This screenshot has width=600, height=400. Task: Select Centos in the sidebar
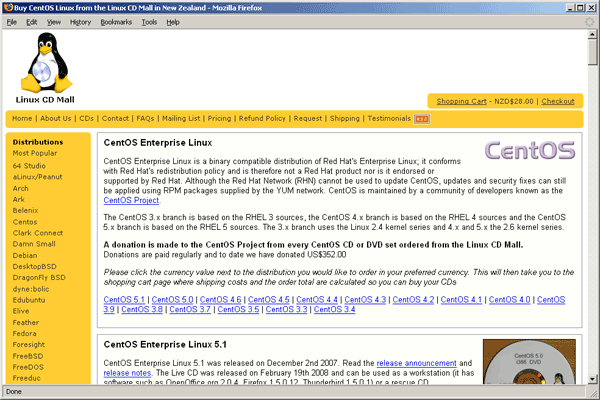pyautogui.click(x=25, y=222)
